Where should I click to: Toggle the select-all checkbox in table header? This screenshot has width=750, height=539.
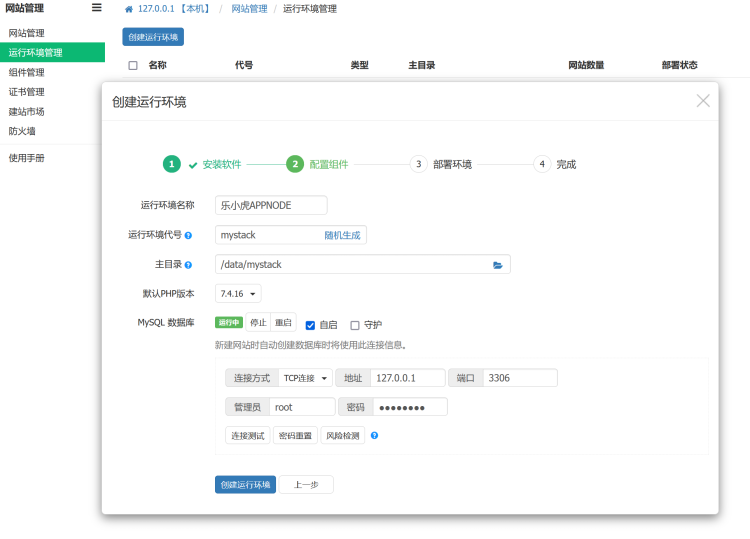click(133, 66)
